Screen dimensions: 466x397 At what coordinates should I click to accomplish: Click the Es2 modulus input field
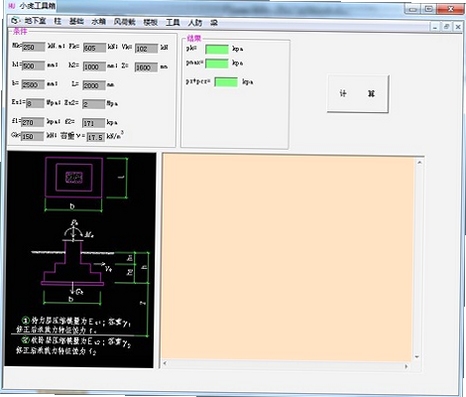(94, 104)
